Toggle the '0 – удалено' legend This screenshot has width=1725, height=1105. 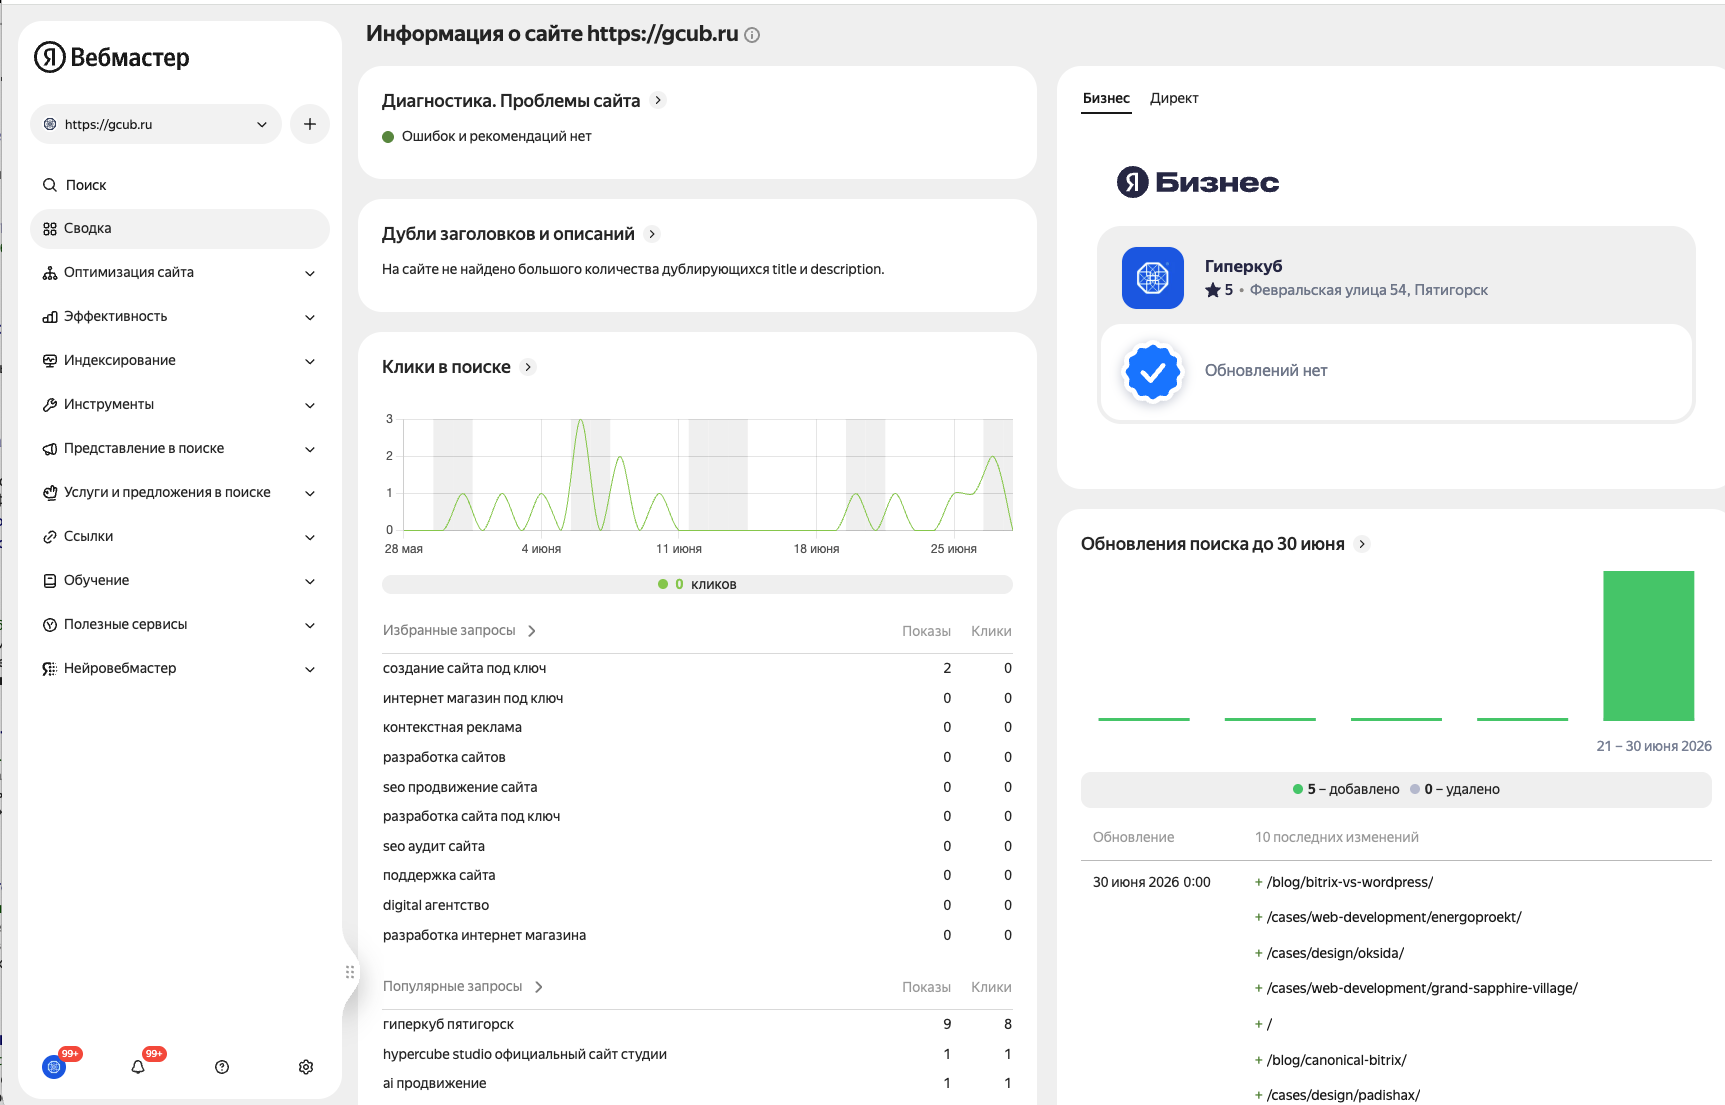click(x=1455, y=789)
